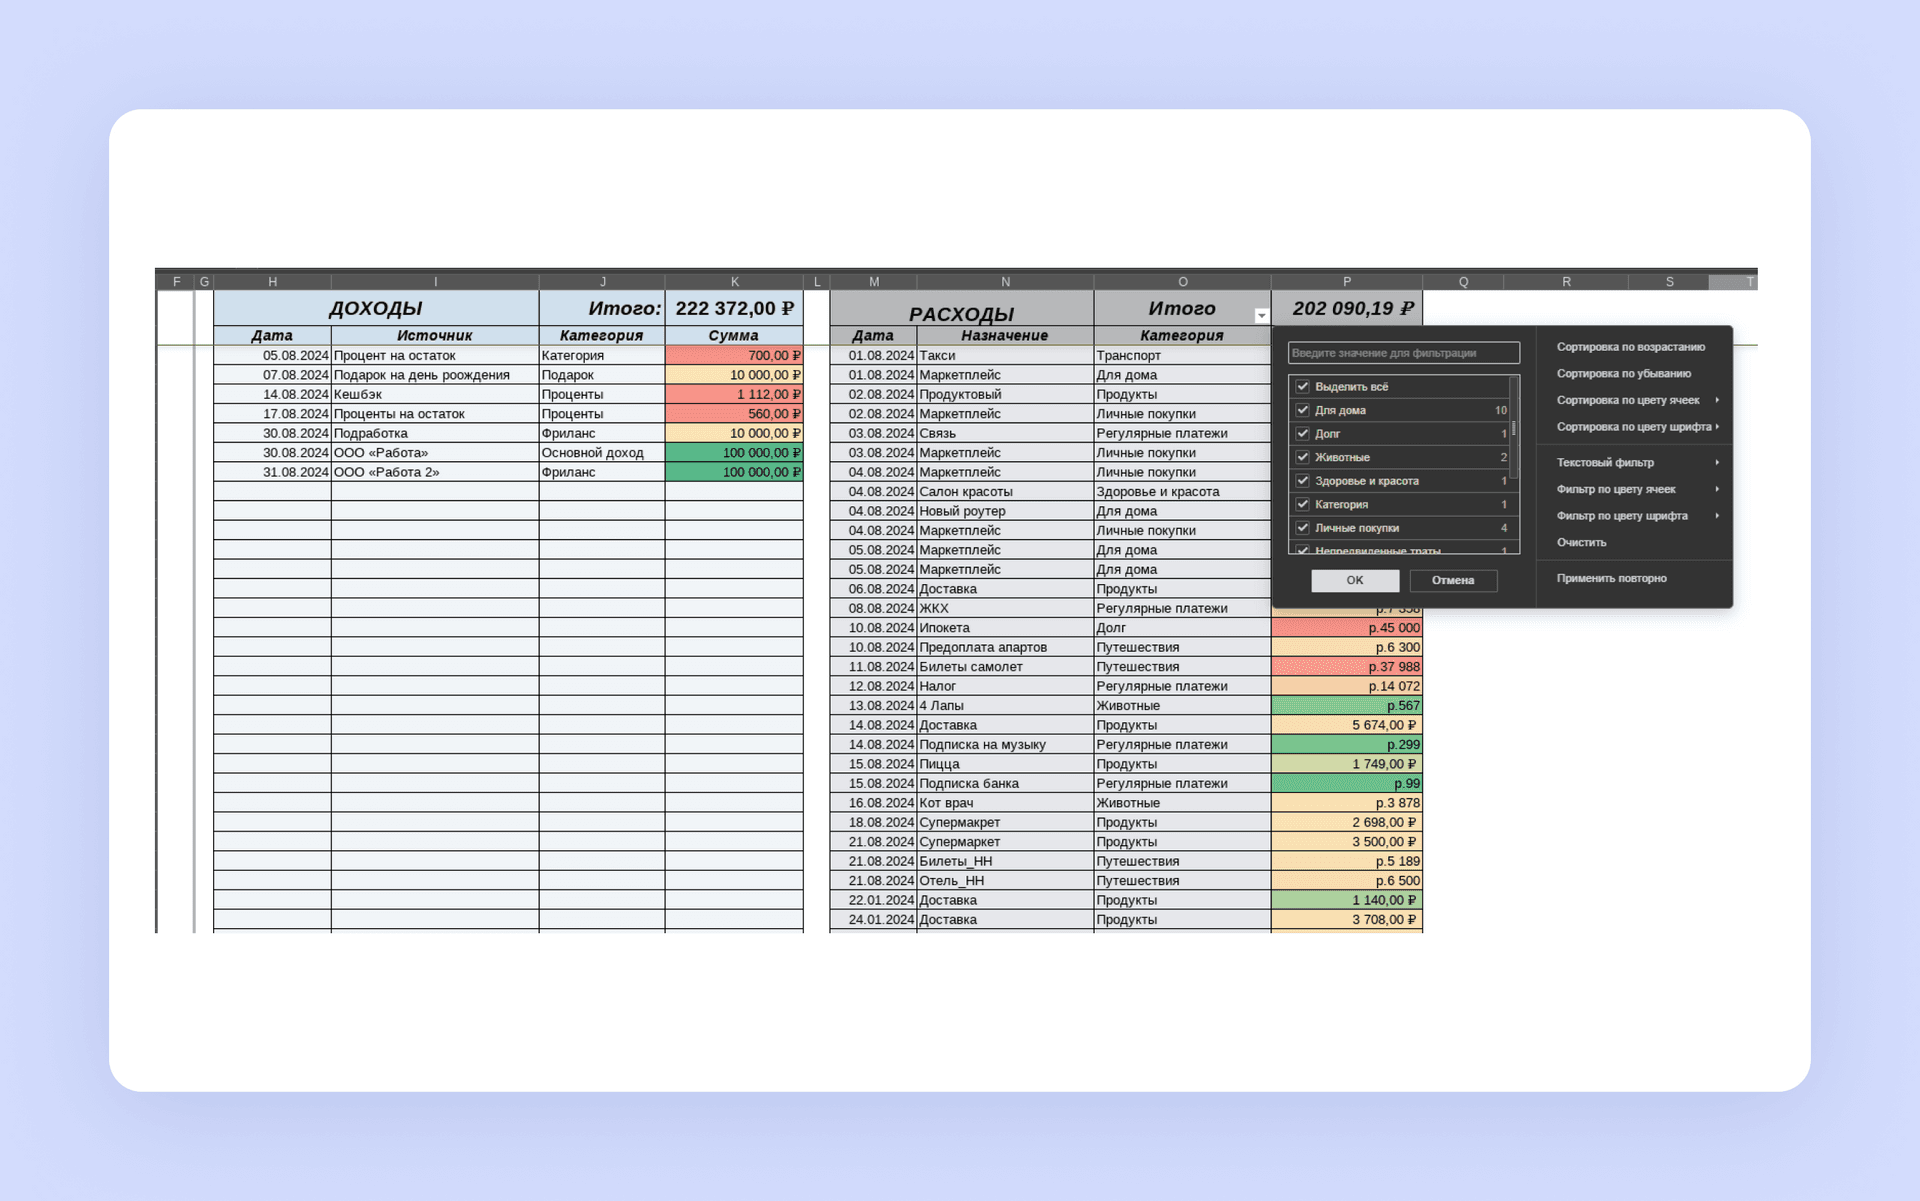1920x1201 pixels.
Task: Uncheck the Для дома filter checkbox
Action: coord(1302,410)
